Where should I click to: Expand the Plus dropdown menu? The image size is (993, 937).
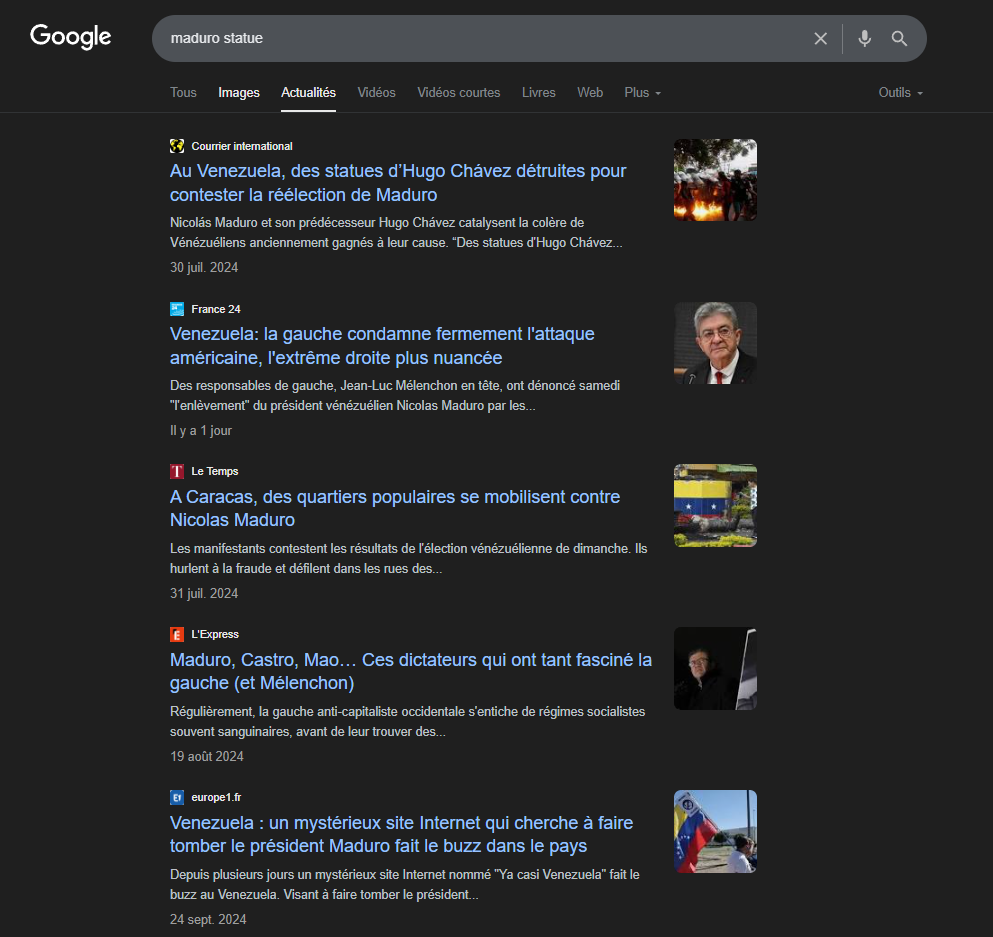click(642, 92)
